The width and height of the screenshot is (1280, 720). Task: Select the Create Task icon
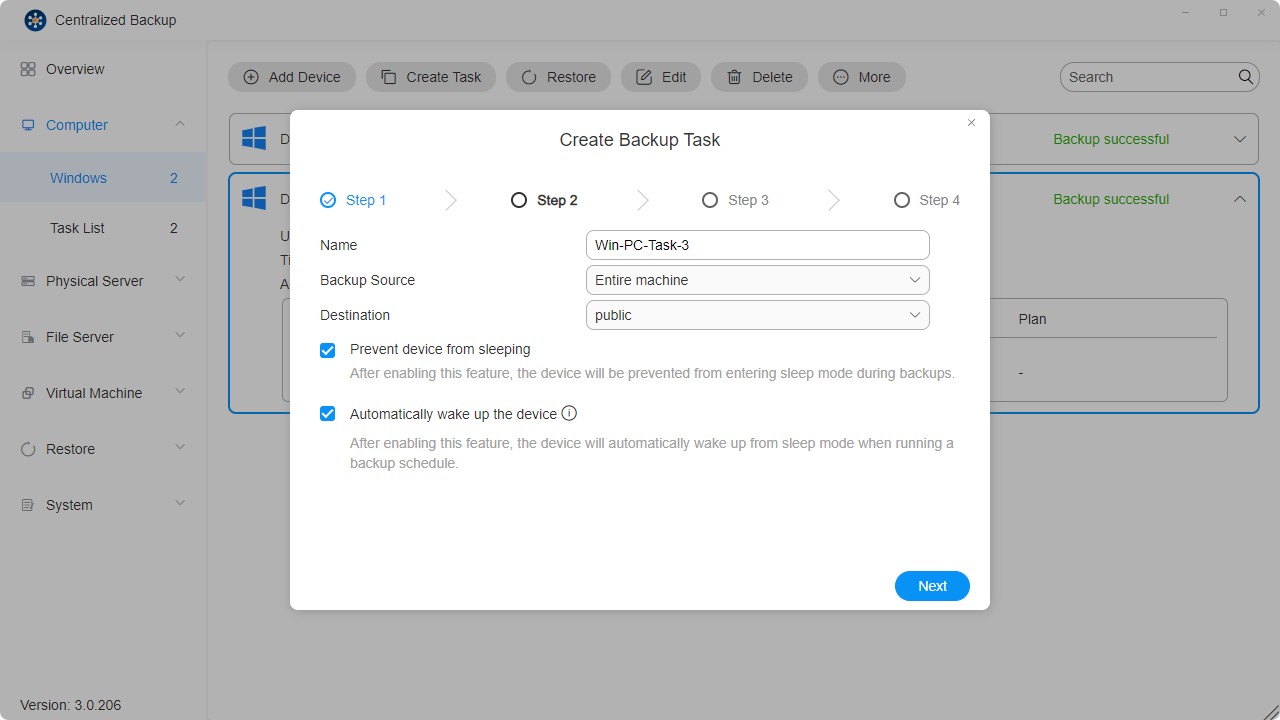pyautogui.click(x=388, y=77)
